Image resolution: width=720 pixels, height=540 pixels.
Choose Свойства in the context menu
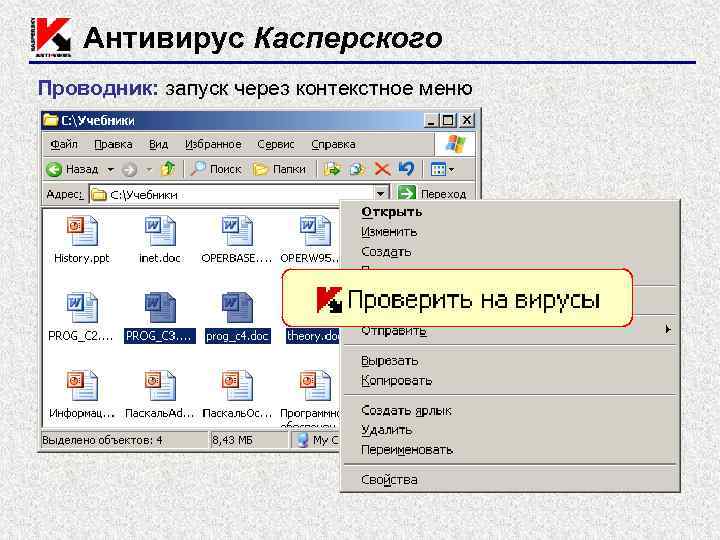(510, 480)
